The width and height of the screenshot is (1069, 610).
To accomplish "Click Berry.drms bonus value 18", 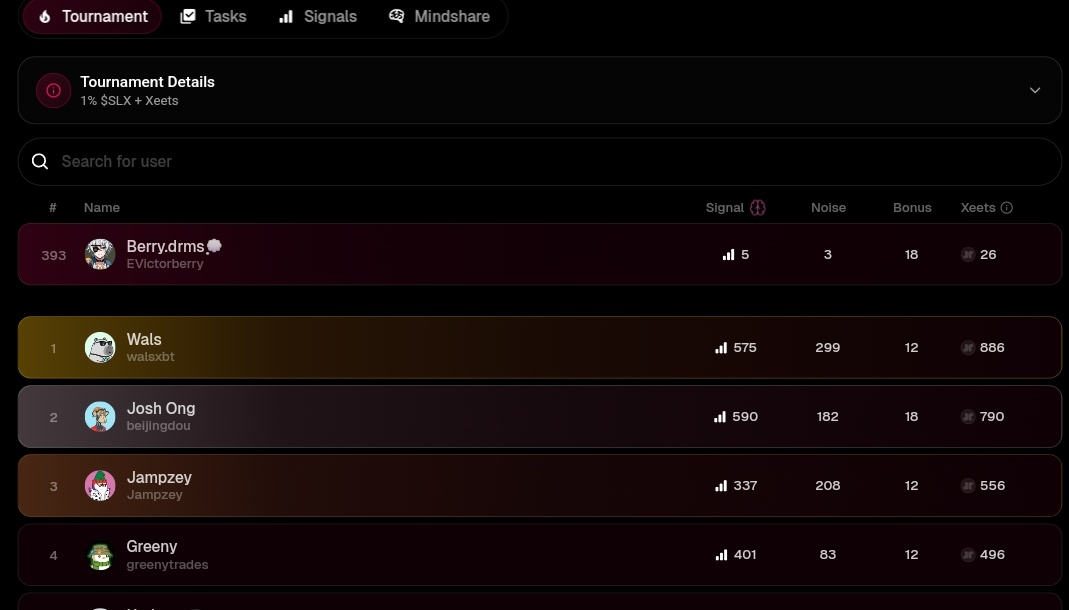I will tap(912, 254).
